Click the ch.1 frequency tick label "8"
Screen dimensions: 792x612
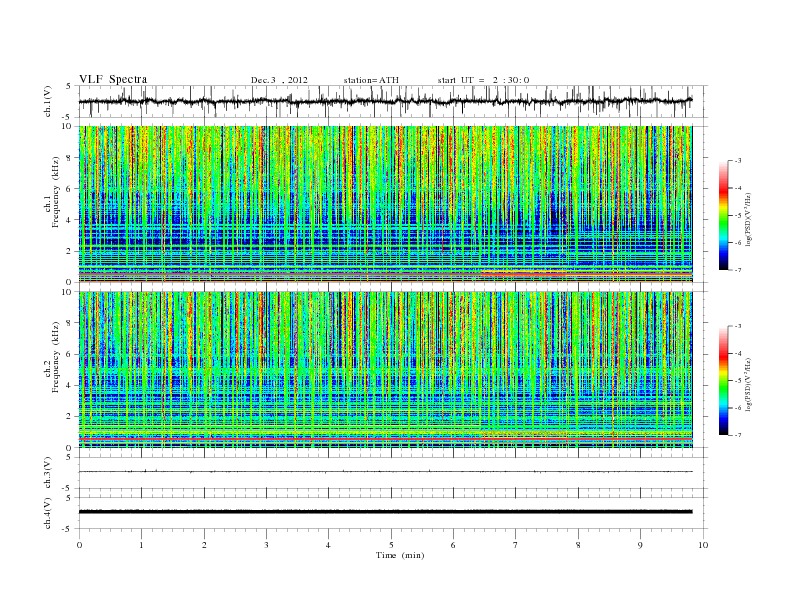pos(70,158)
